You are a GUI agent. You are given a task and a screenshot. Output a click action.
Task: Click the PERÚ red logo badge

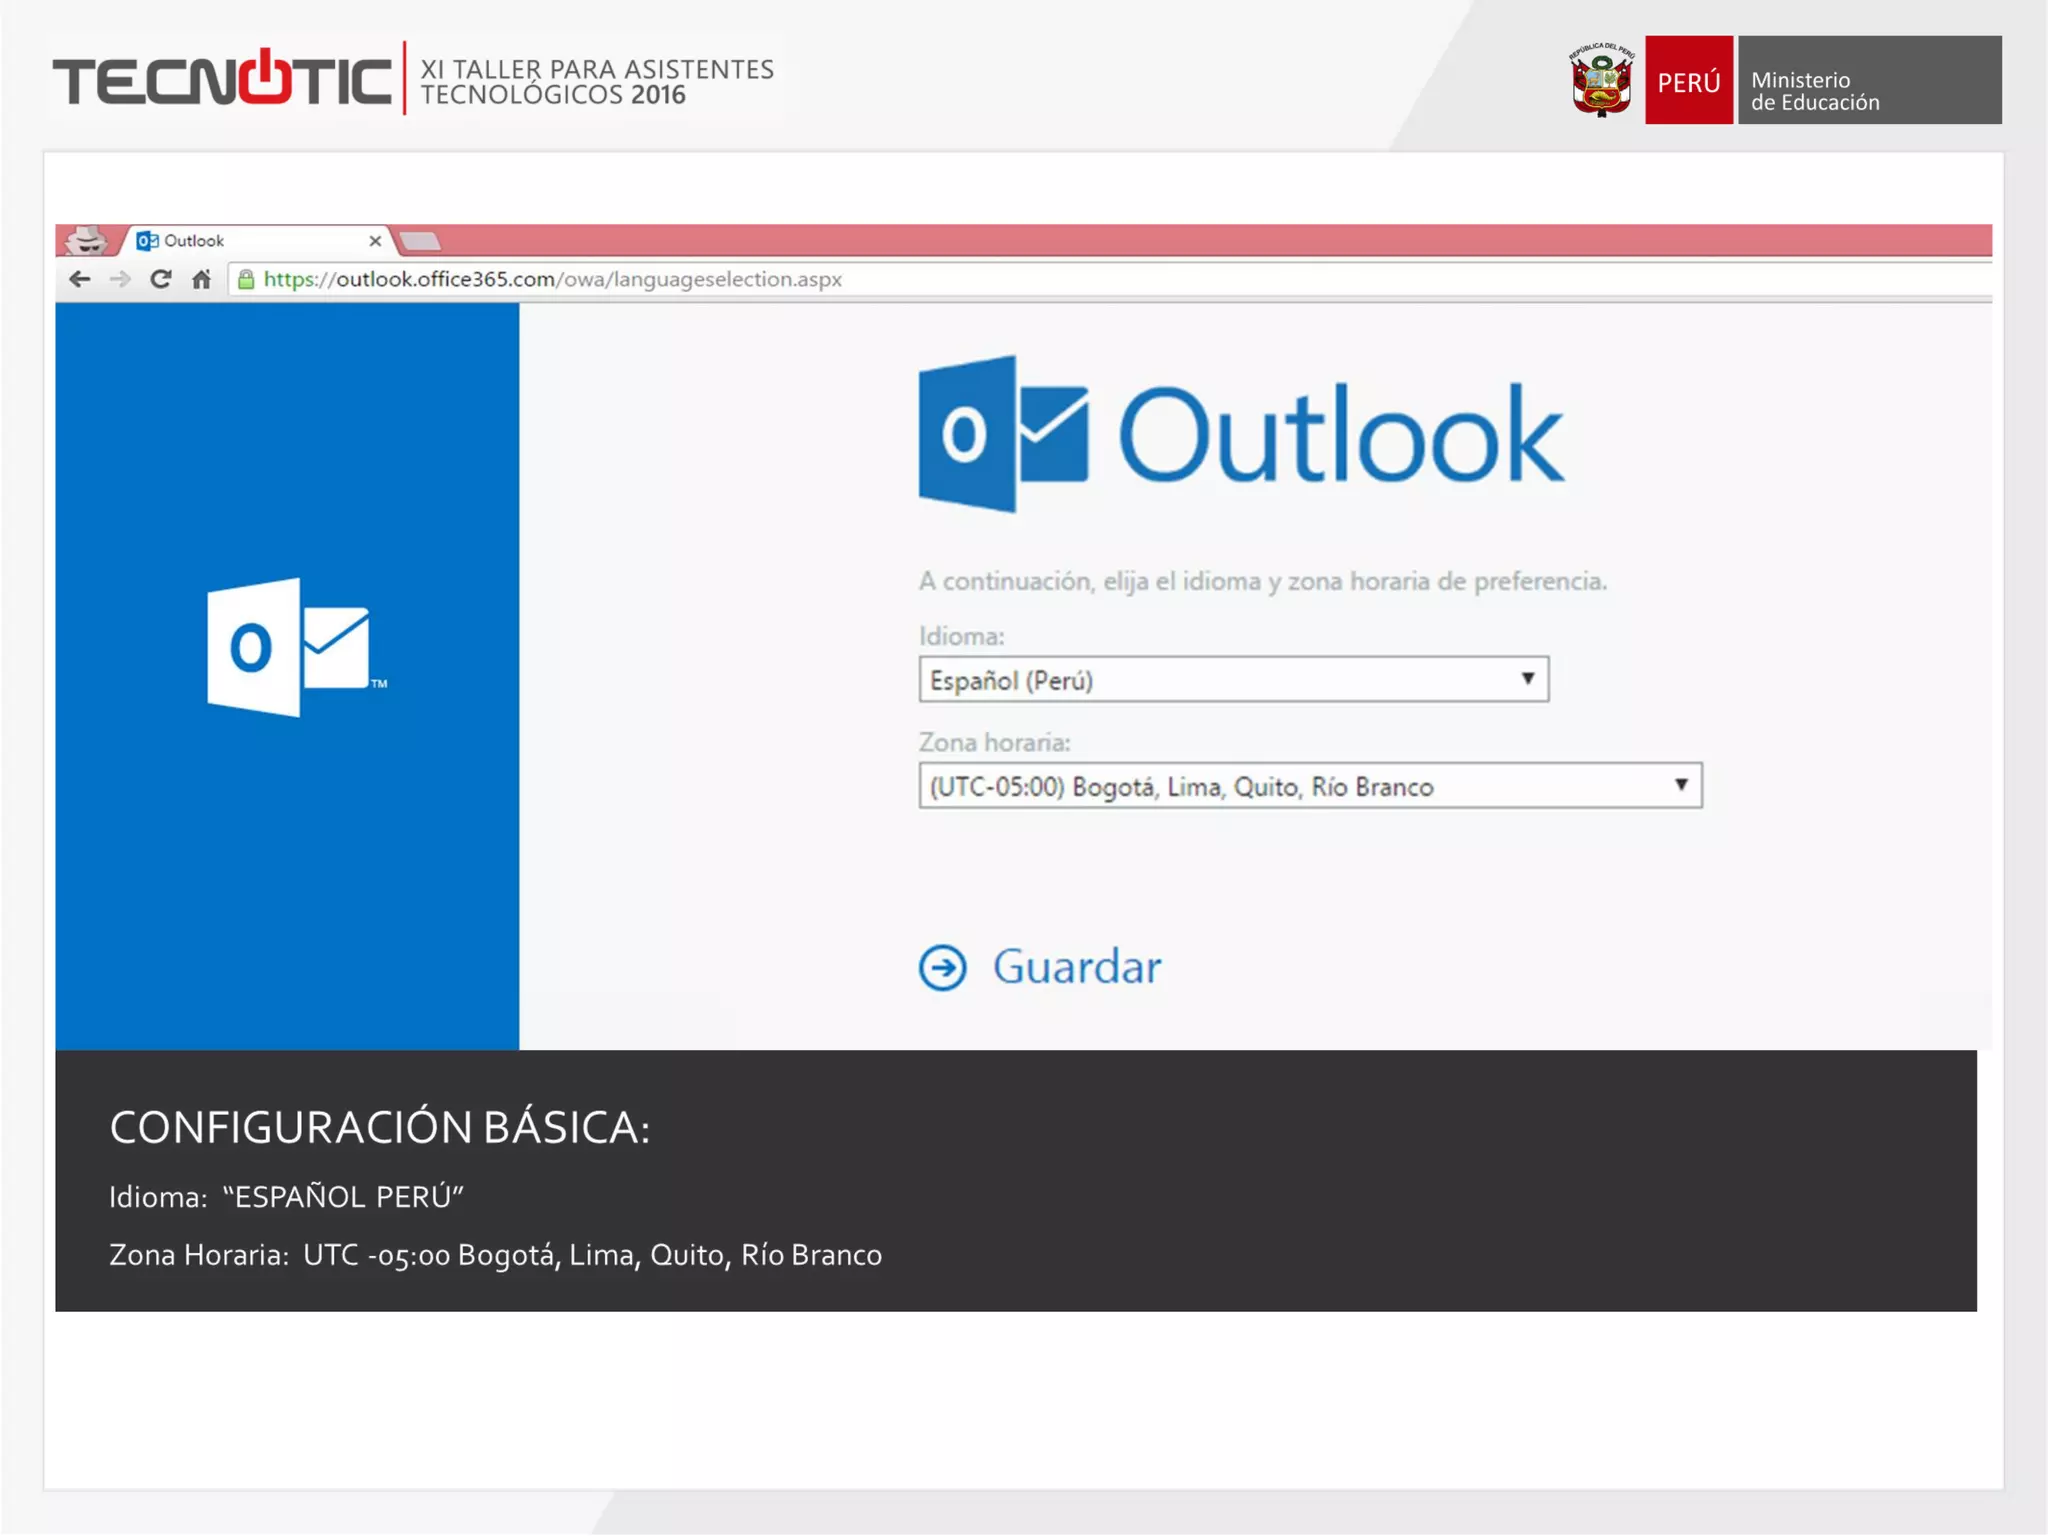1688,81
